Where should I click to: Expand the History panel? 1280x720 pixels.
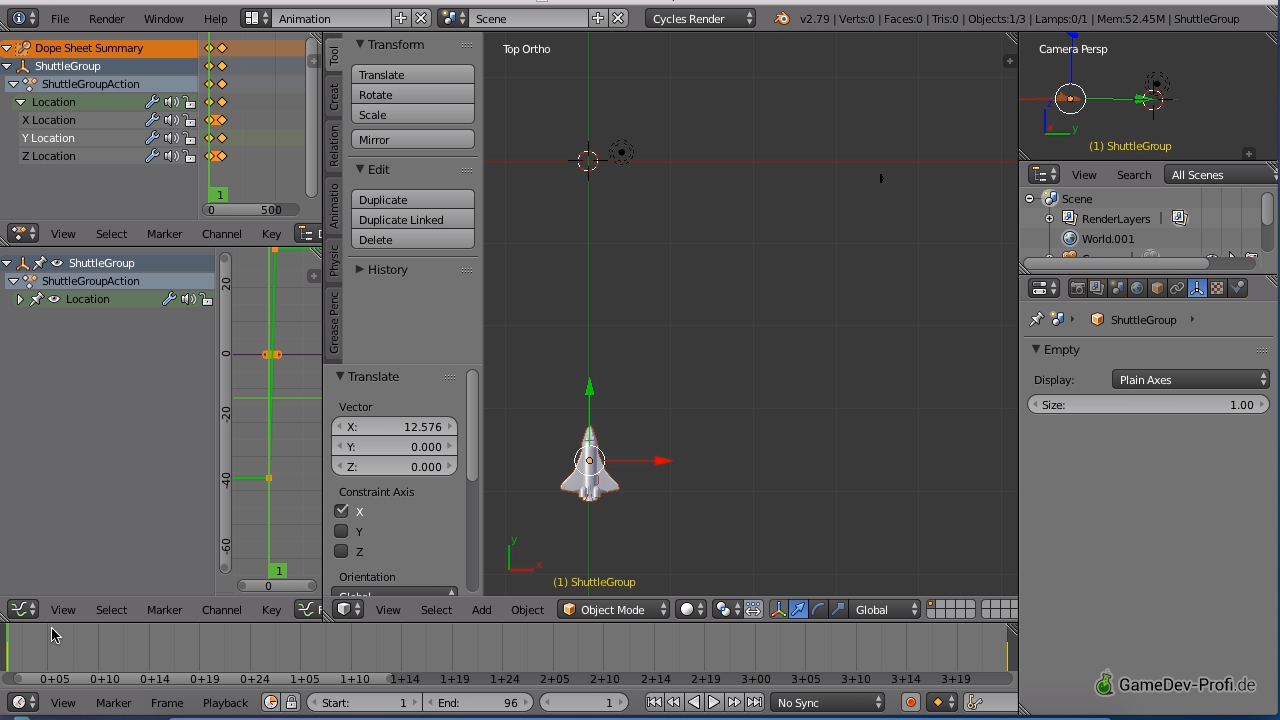pos(360,270)
